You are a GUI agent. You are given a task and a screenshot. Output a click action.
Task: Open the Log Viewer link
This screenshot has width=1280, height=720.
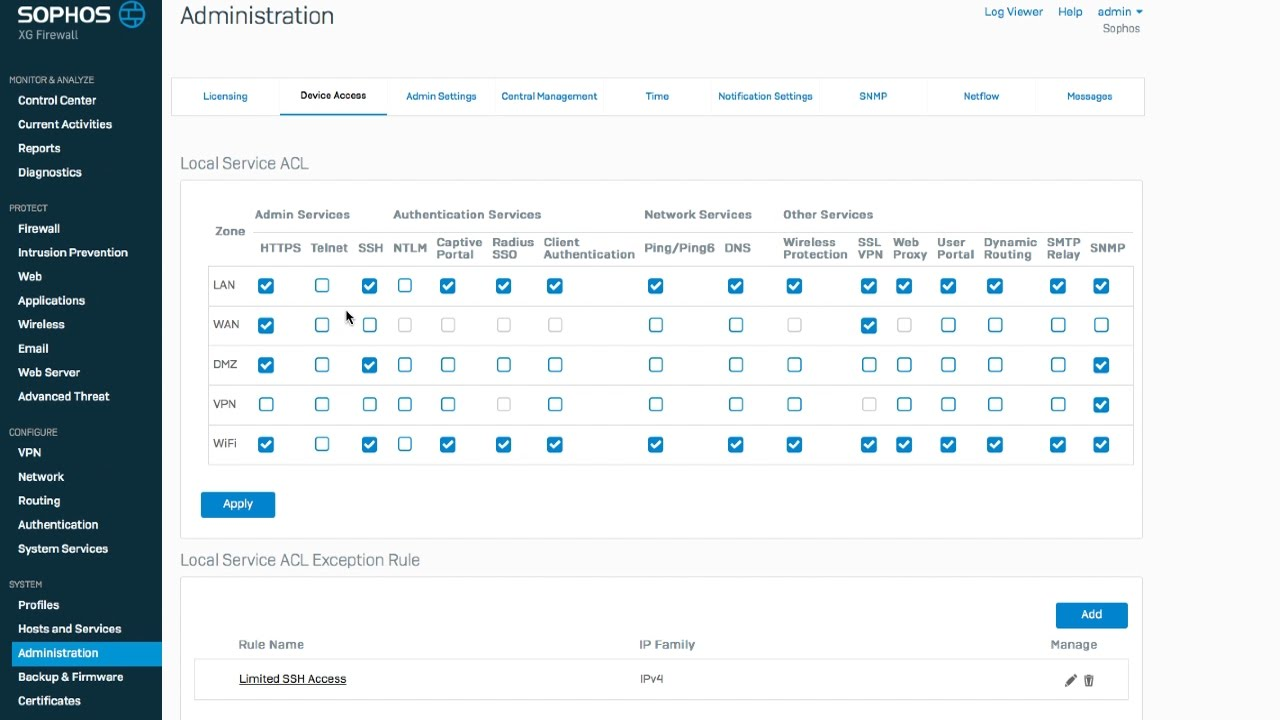pos(1013,12)
